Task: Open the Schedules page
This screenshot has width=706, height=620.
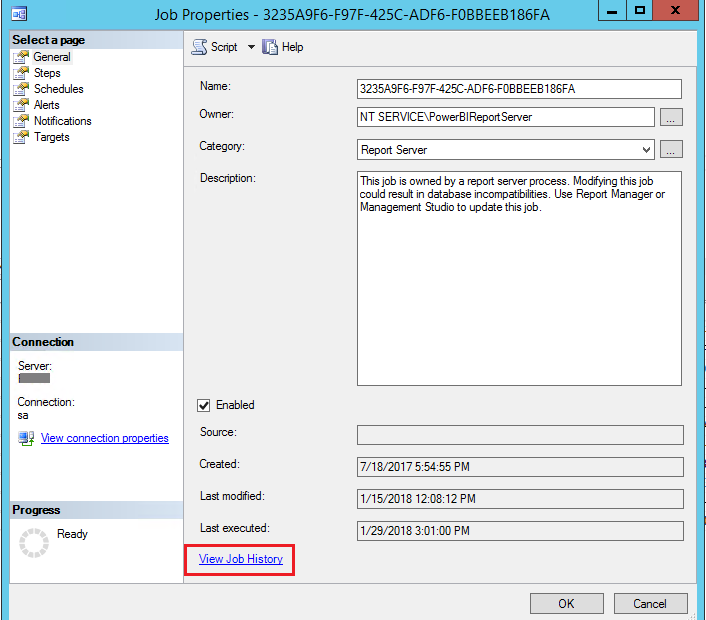Action: pos(59,89)
